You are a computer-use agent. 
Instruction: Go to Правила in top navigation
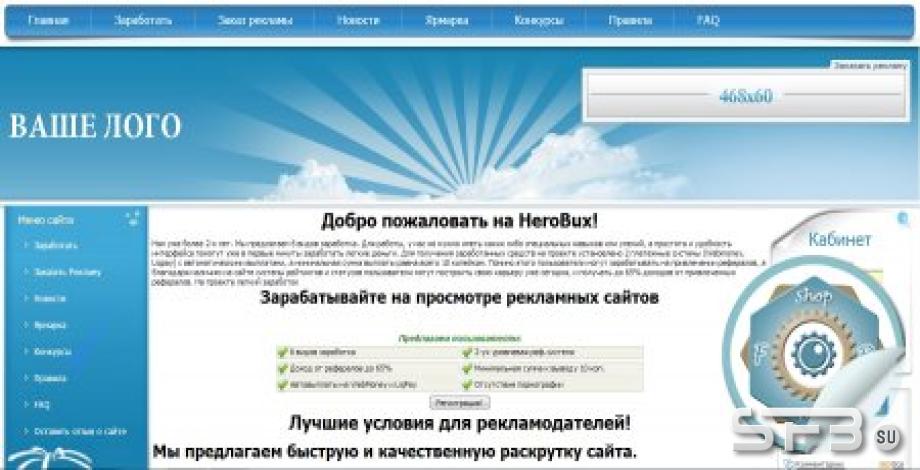pos(630,21)
